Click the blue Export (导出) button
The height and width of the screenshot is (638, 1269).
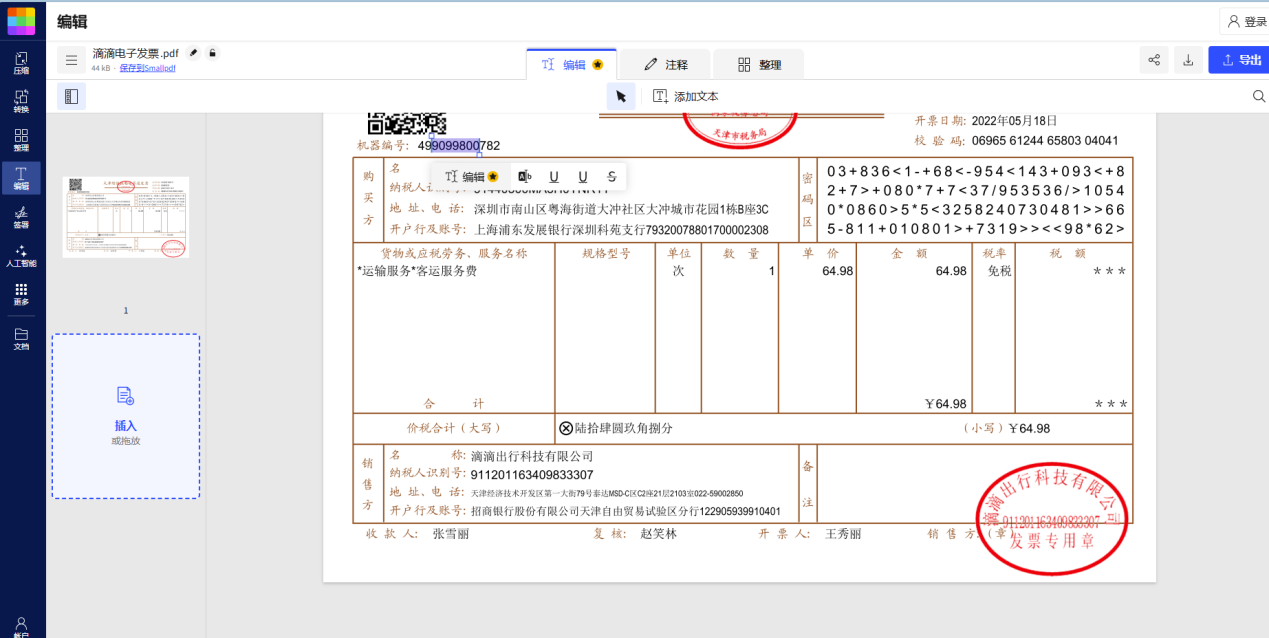pos(1239,60)
